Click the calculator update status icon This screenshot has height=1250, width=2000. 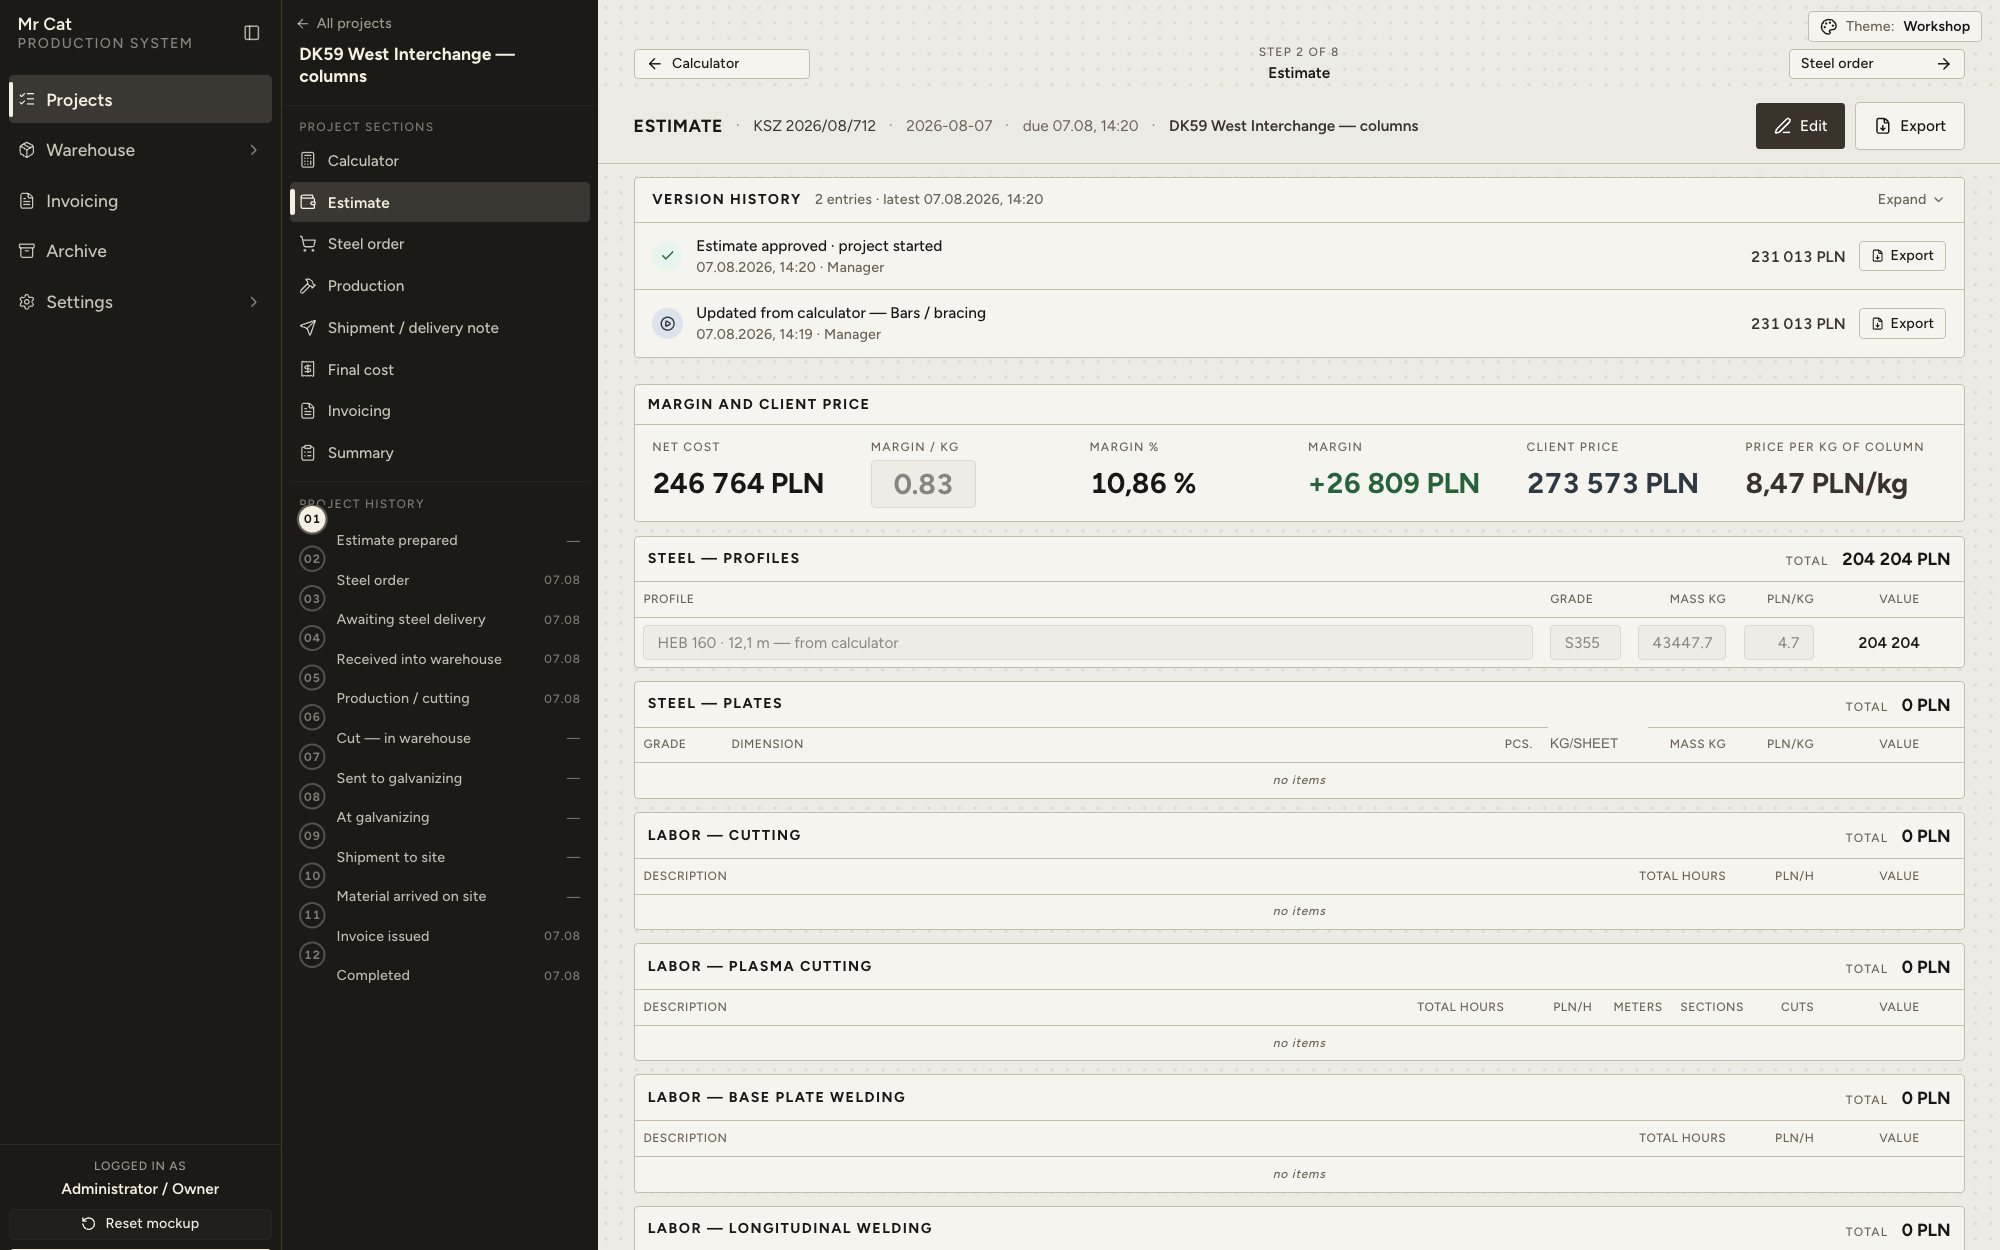pos(667,323)
